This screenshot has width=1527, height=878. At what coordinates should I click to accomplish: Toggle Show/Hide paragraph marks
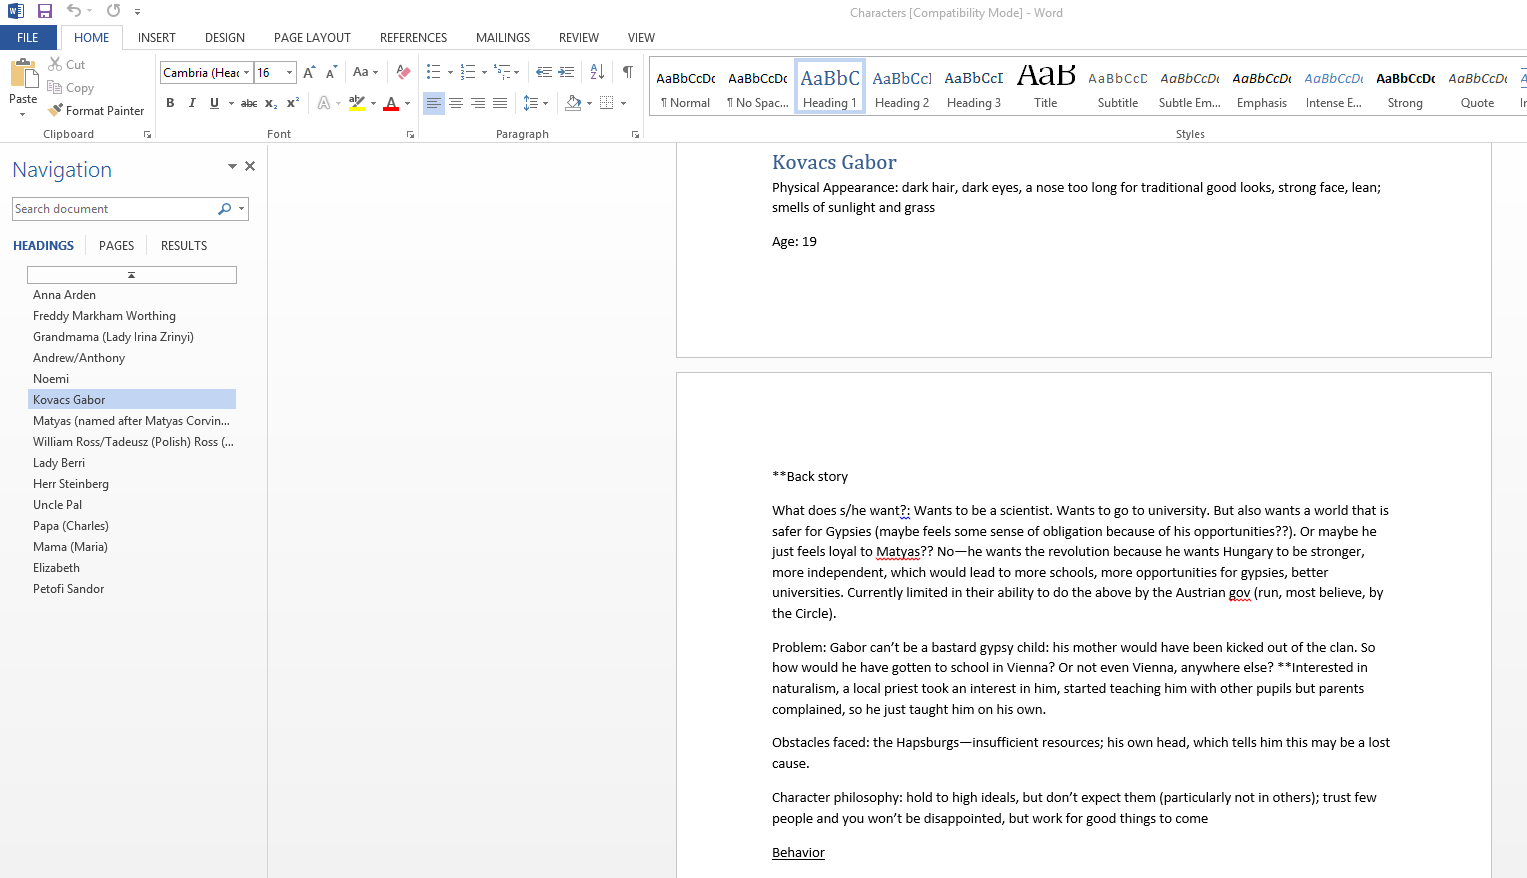point(628,72)
